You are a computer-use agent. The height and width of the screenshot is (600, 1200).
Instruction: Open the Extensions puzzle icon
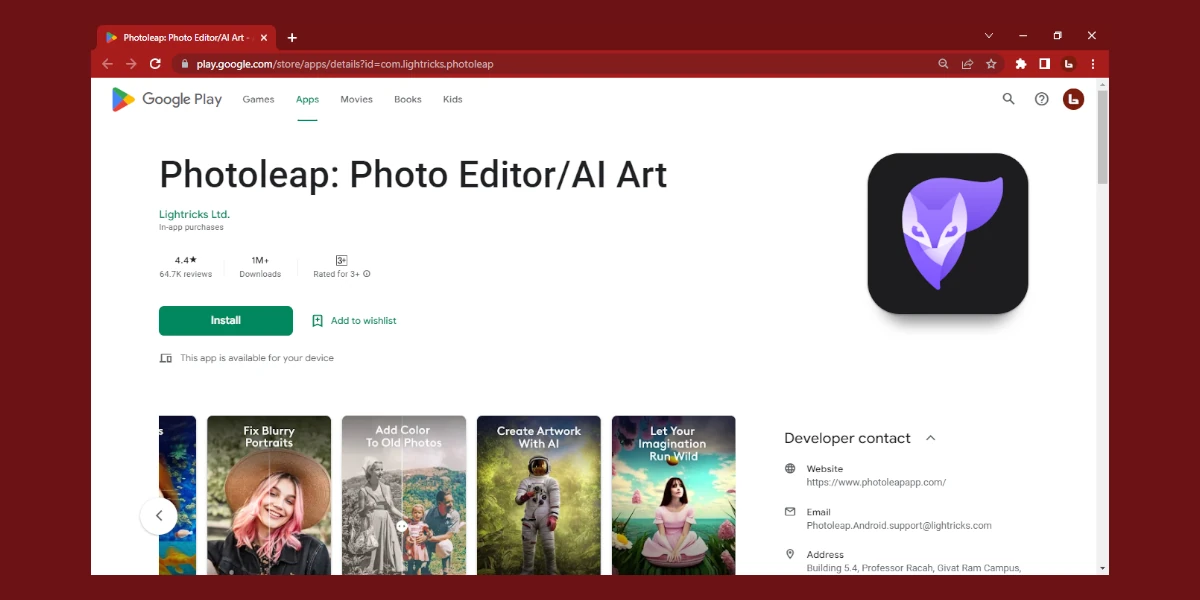coord(1020,64)
